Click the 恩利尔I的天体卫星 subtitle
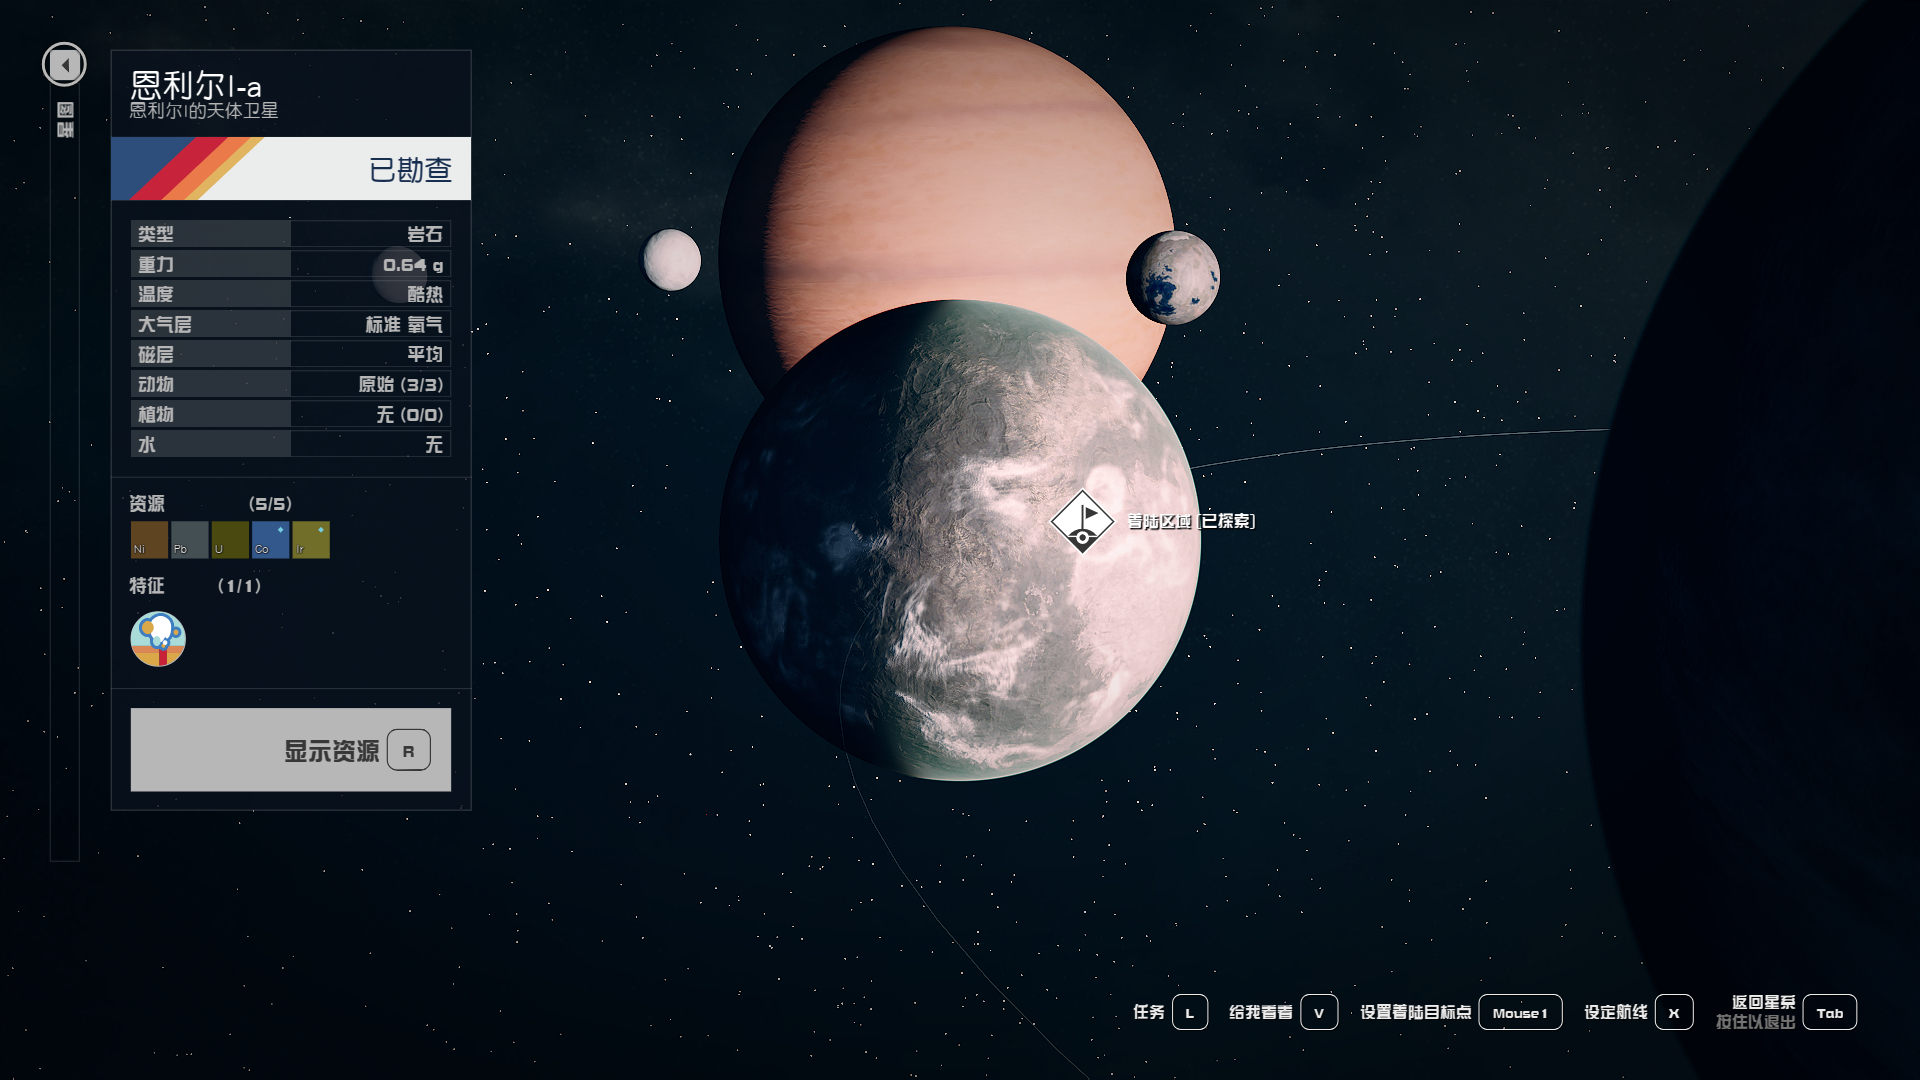Screen dimensions: 1920x1080 tap(204, 111)
